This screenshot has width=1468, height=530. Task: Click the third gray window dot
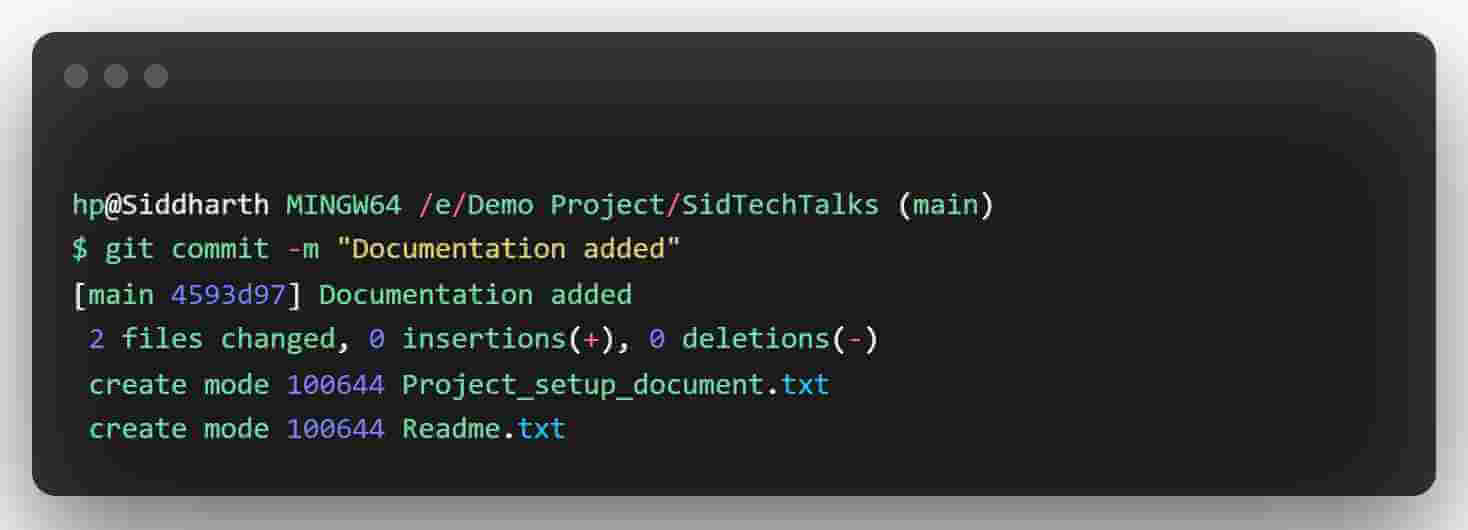point(156,76)
